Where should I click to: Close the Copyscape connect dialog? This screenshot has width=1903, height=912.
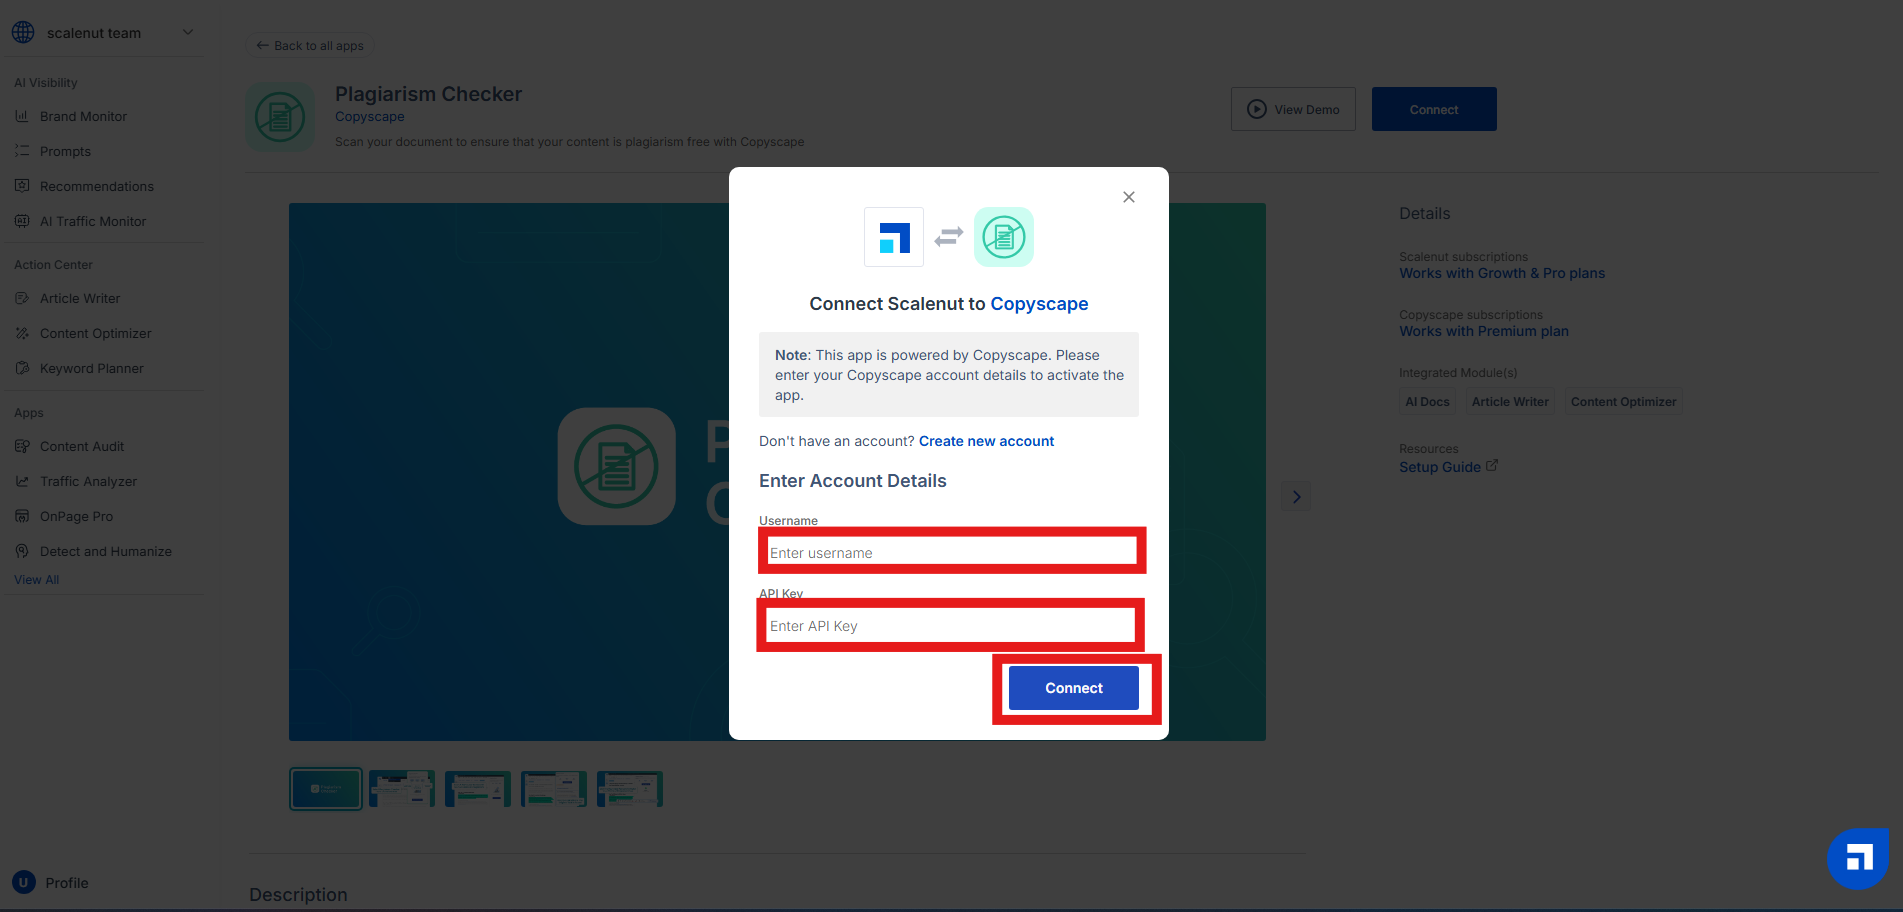coord(1128,197)
